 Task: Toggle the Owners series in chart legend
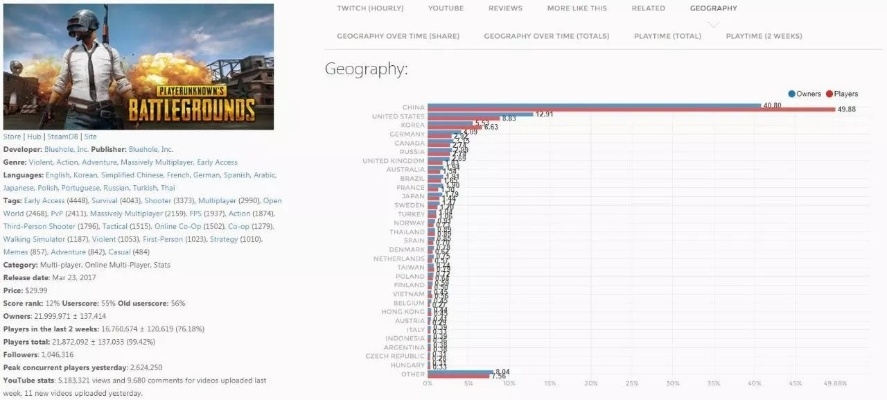click(x=806, y=93)
